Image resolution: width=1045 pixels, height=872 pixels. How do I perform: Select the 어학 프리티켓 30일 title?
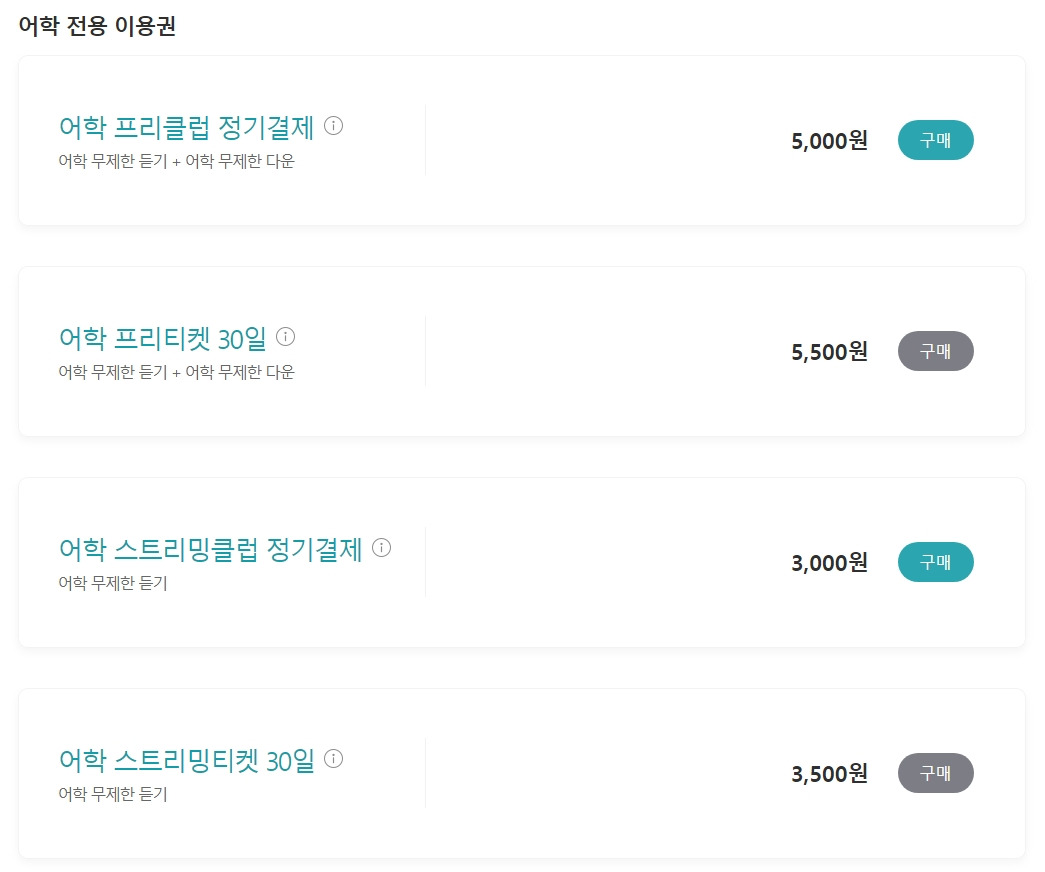pos(163,339)
